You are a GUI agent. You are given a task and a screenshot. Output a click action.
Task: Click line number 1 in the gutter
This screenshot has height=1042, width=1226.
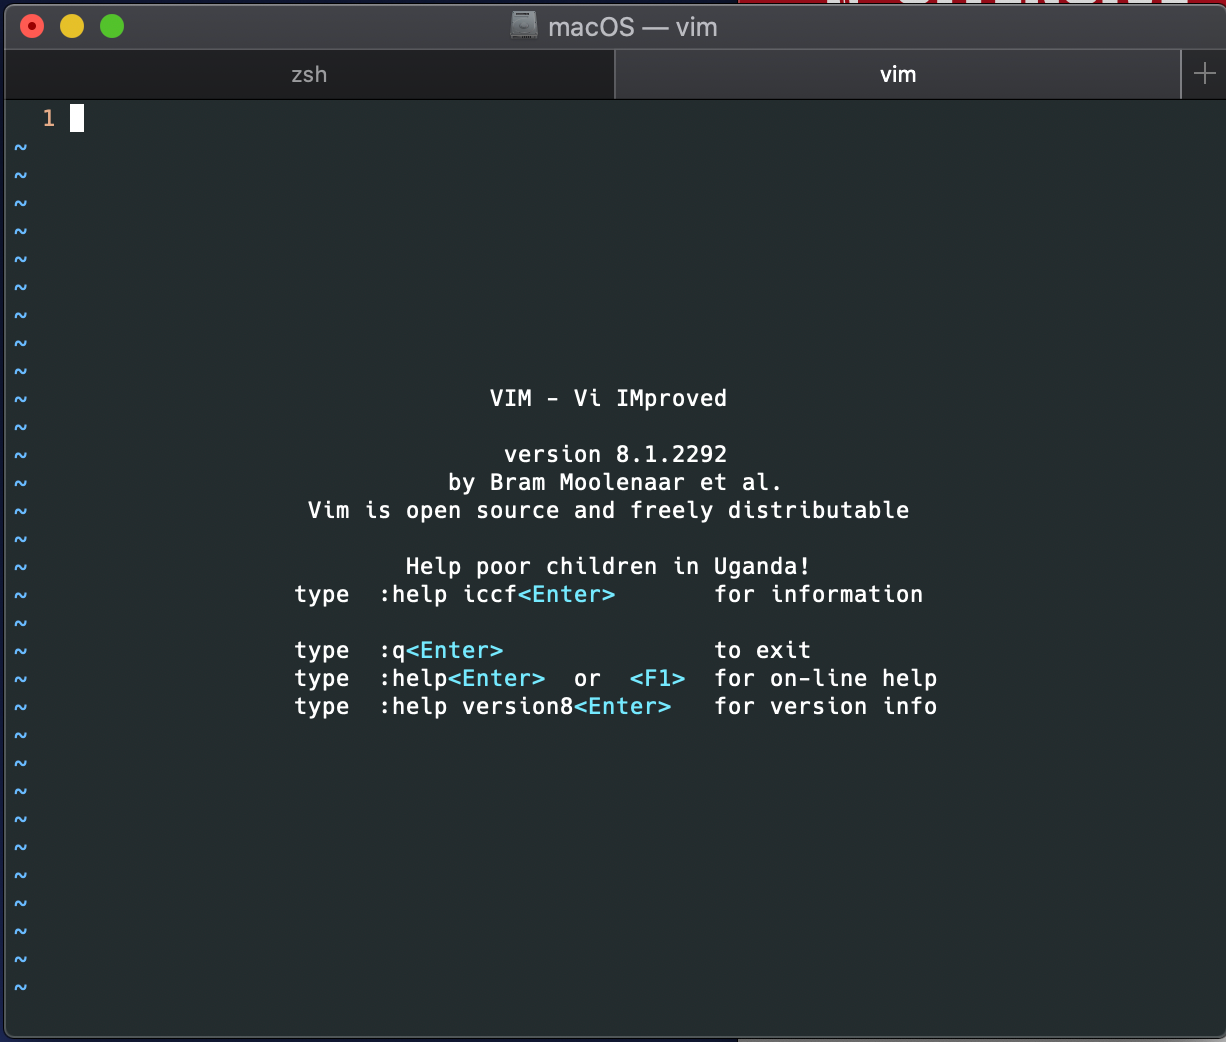tap(47, 117)
